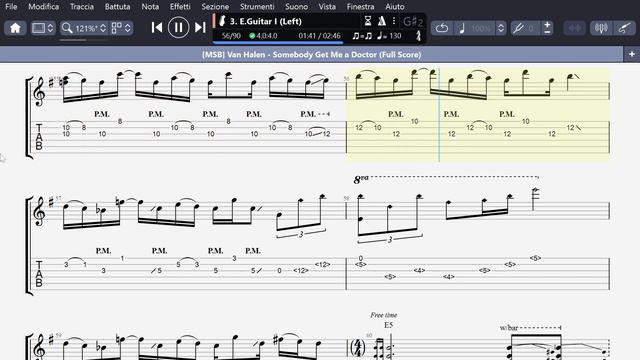Select track name 3. E.Guitar I (Left)

coord(266,21)
